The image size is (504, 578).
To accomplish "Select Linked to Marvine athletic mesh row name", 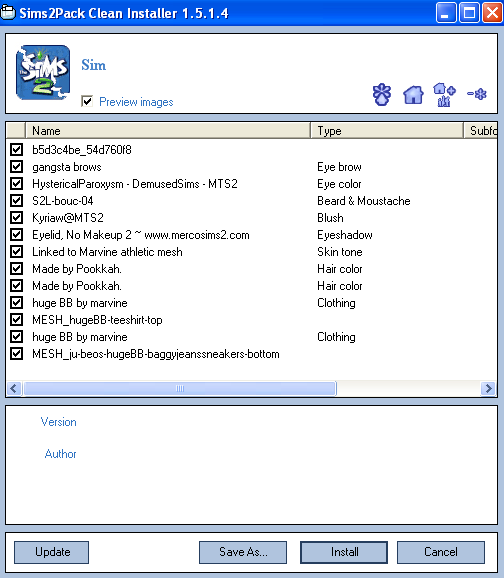I will tap(107, 252).
